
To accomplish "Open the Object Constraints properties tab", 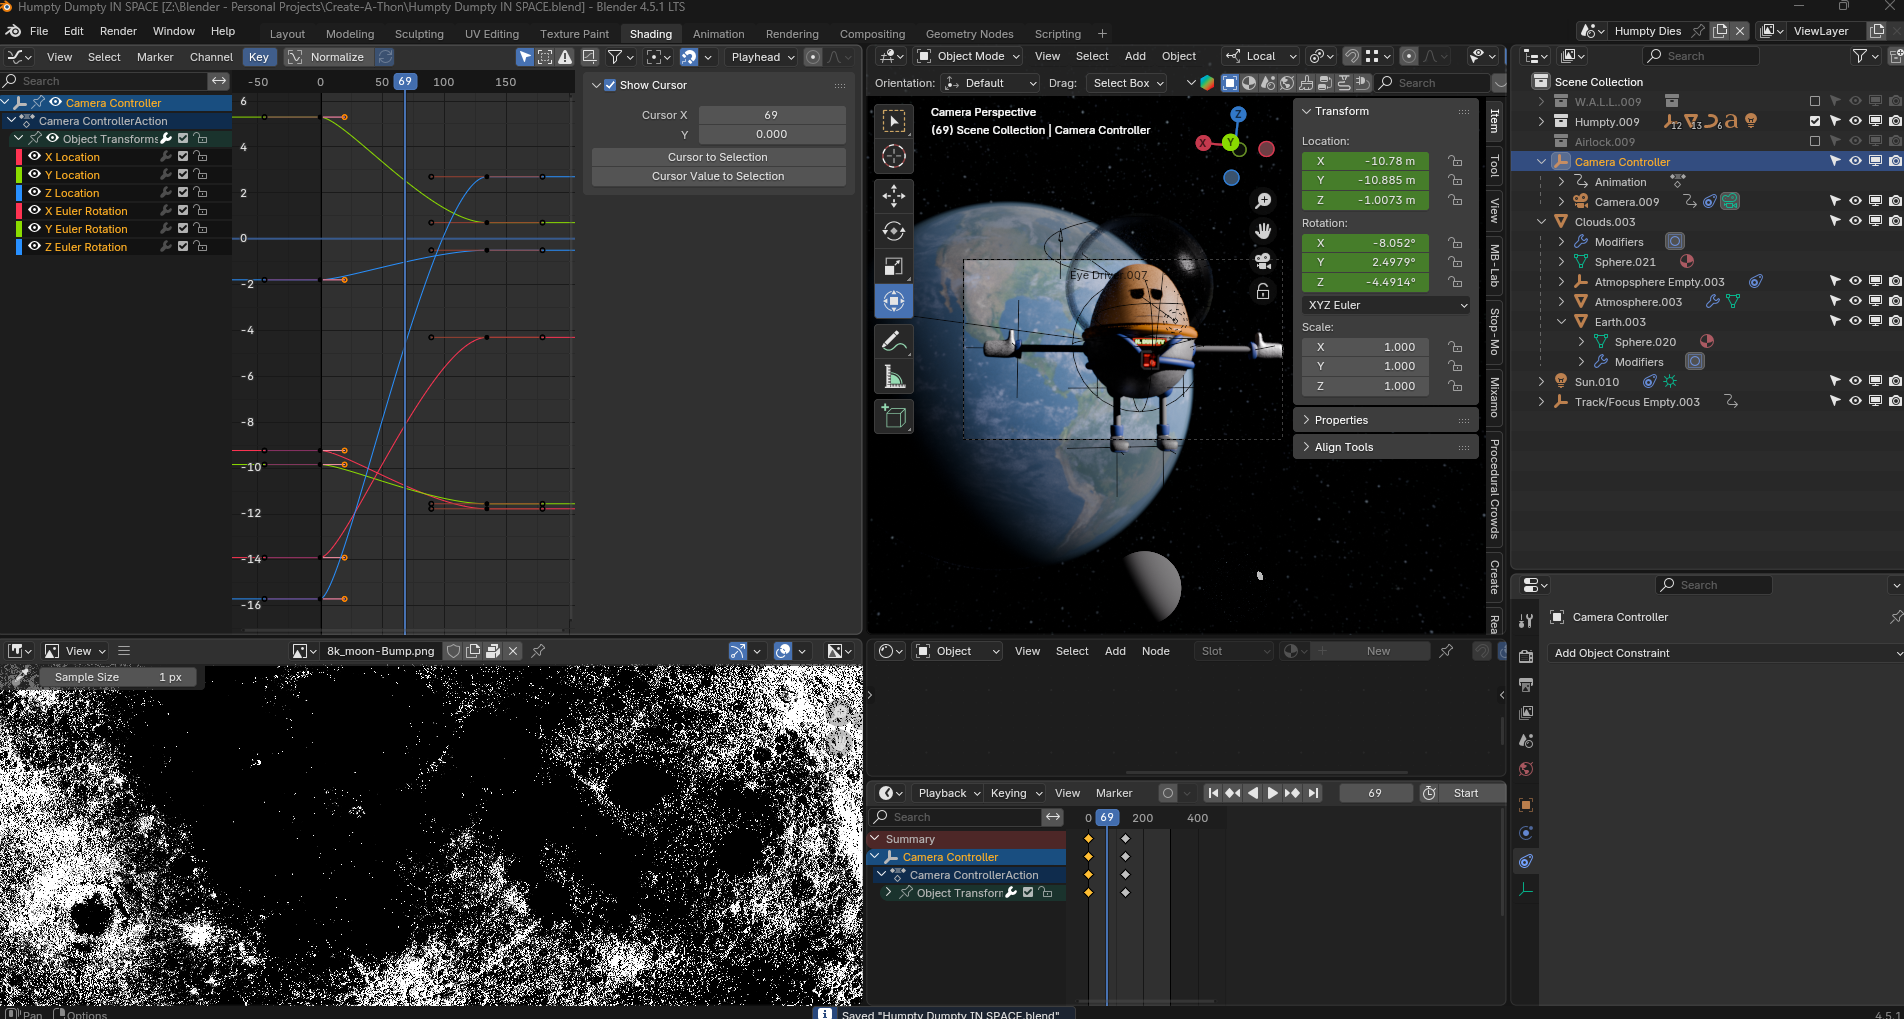I will [x=1525, y=861].
